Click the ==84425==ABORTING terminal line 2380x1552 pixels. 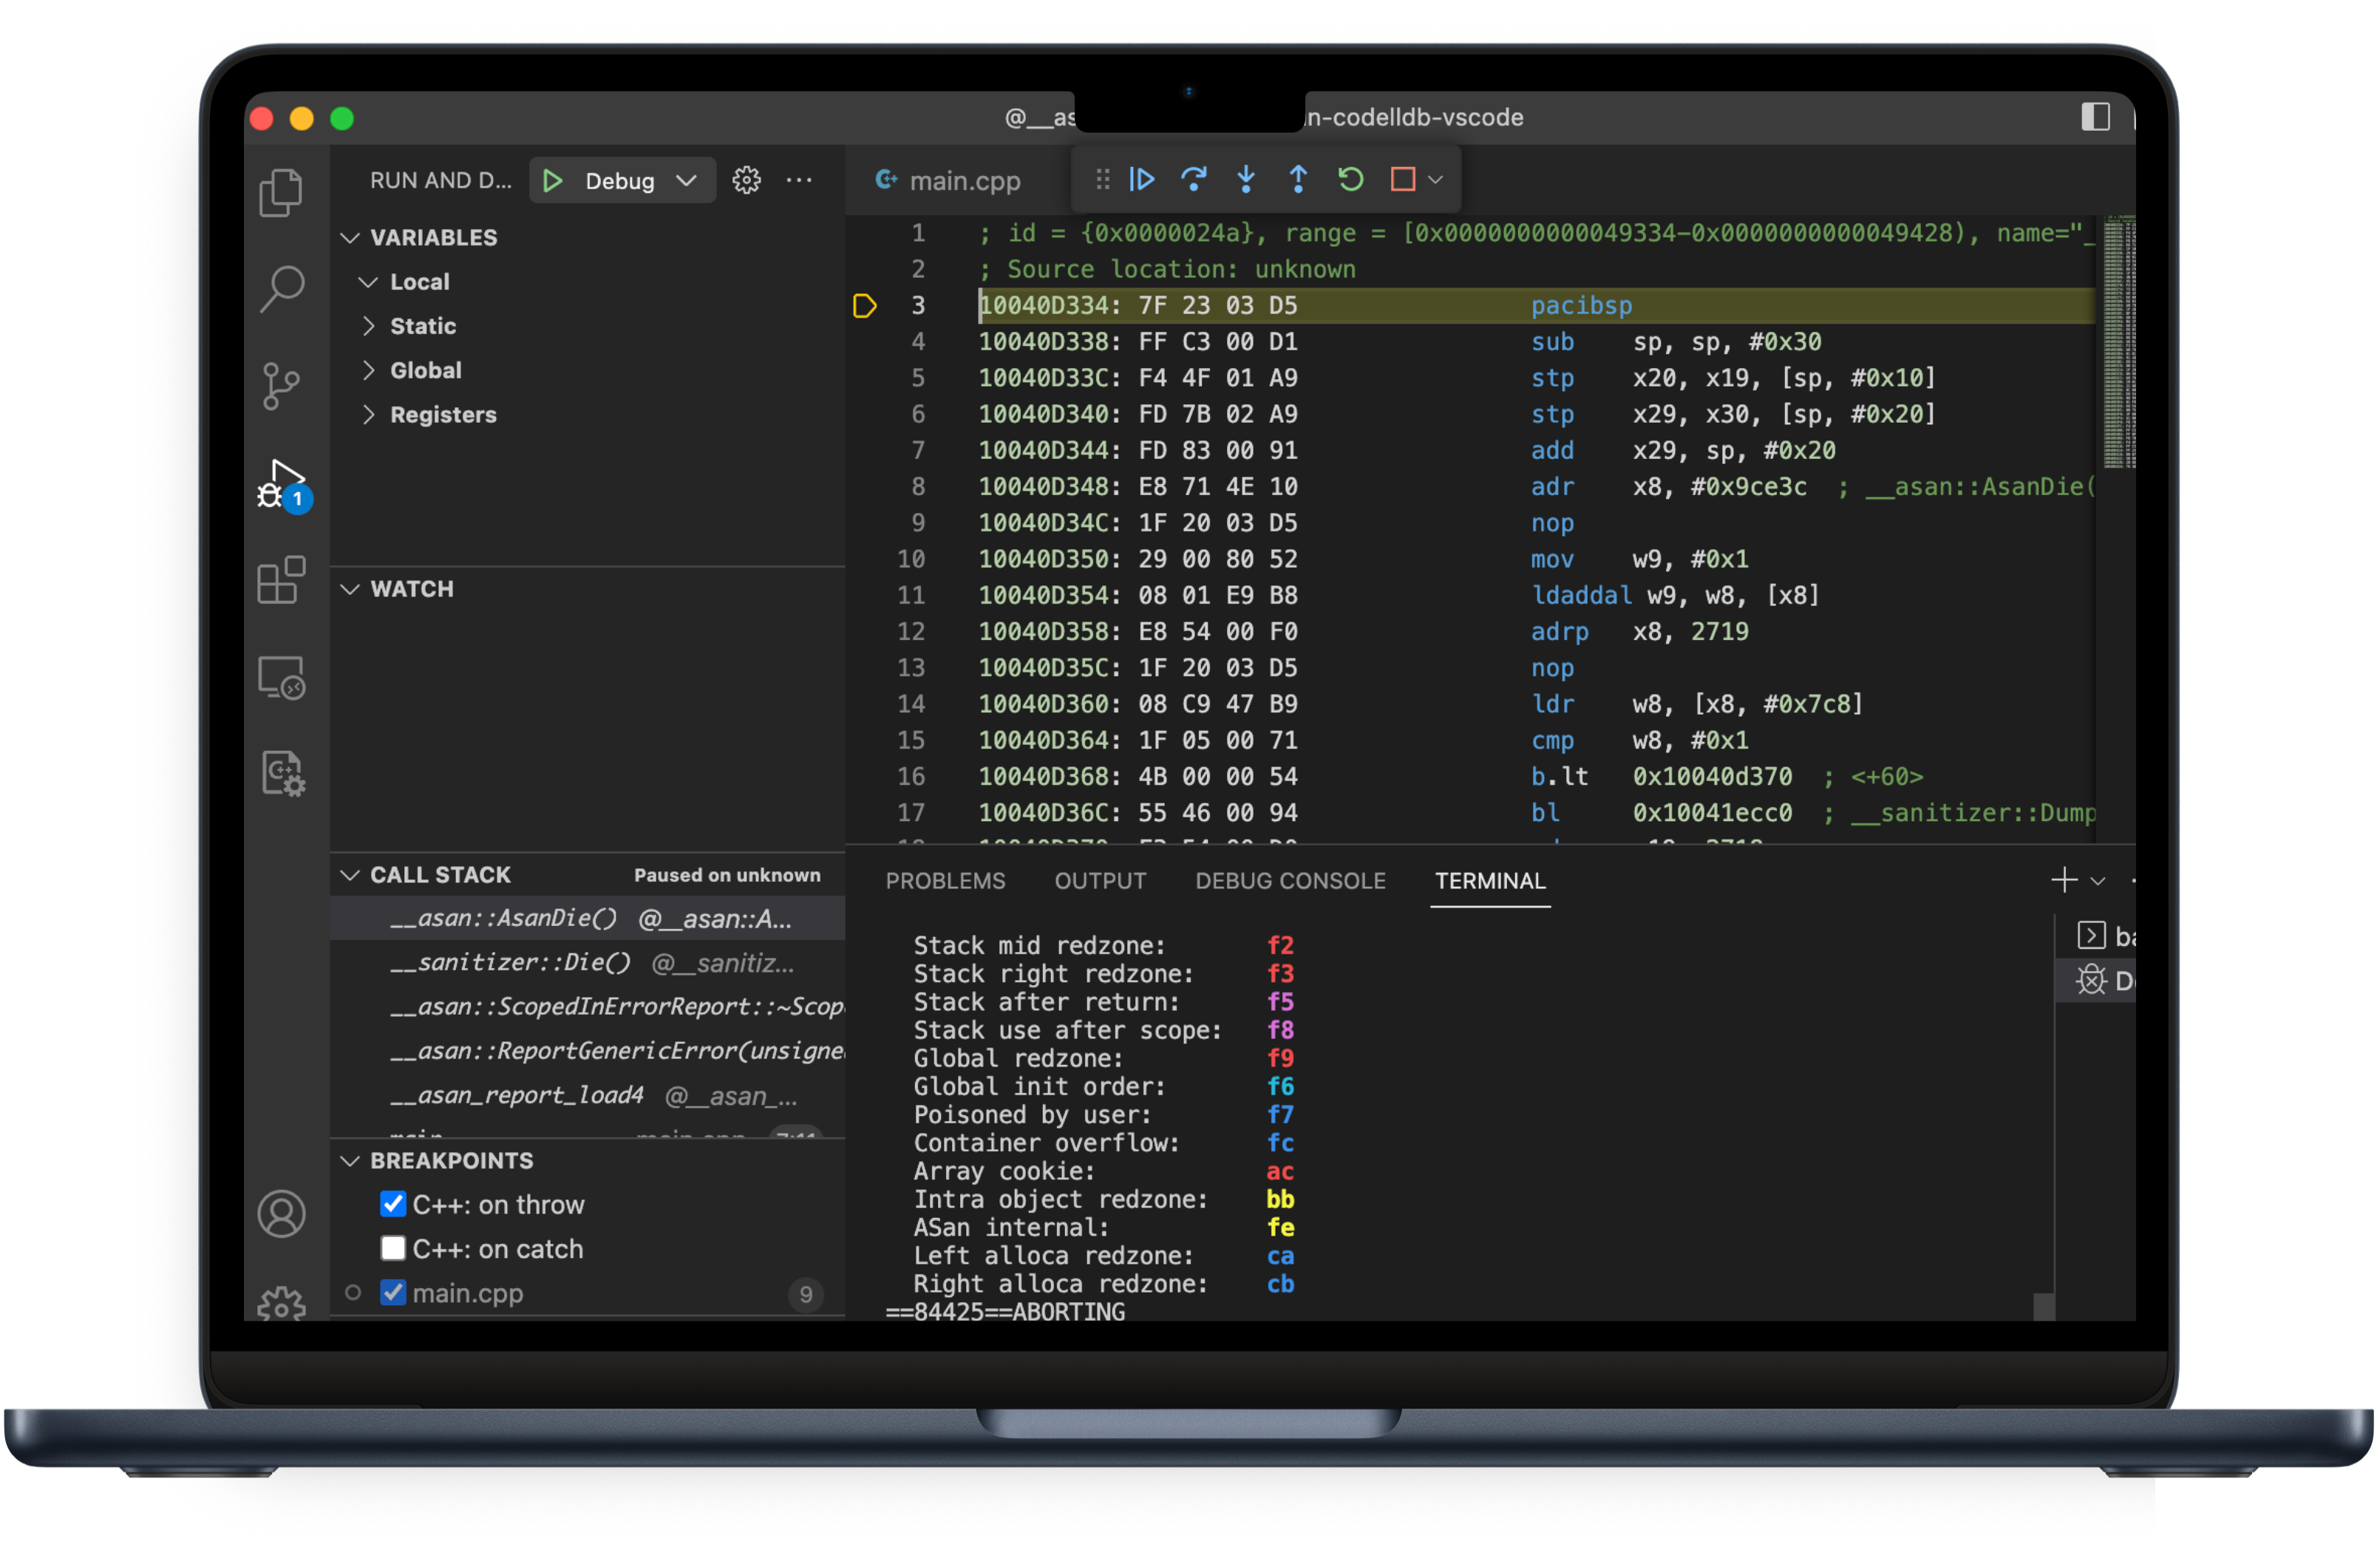coord(1005,1311)
